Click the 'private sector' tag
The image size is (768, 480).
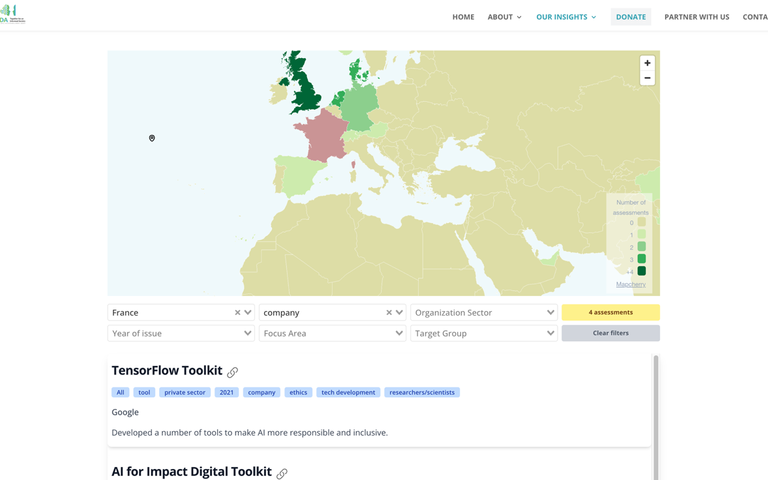185,392
